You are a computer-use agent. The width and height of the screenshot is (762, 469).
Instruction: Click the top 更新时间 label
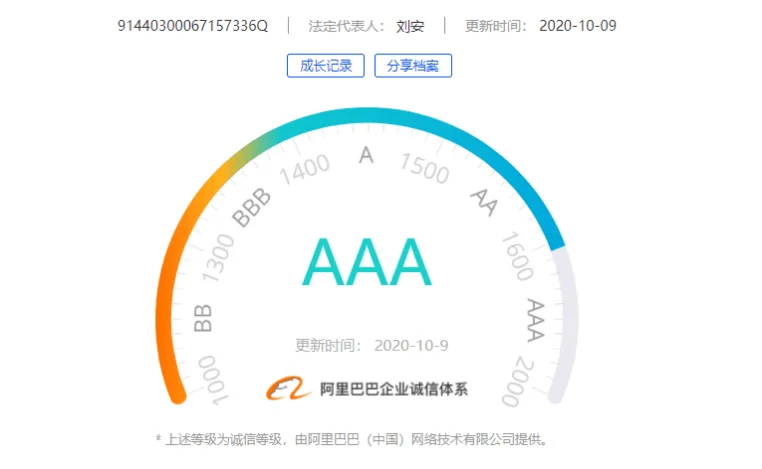[x=496, y=26]
